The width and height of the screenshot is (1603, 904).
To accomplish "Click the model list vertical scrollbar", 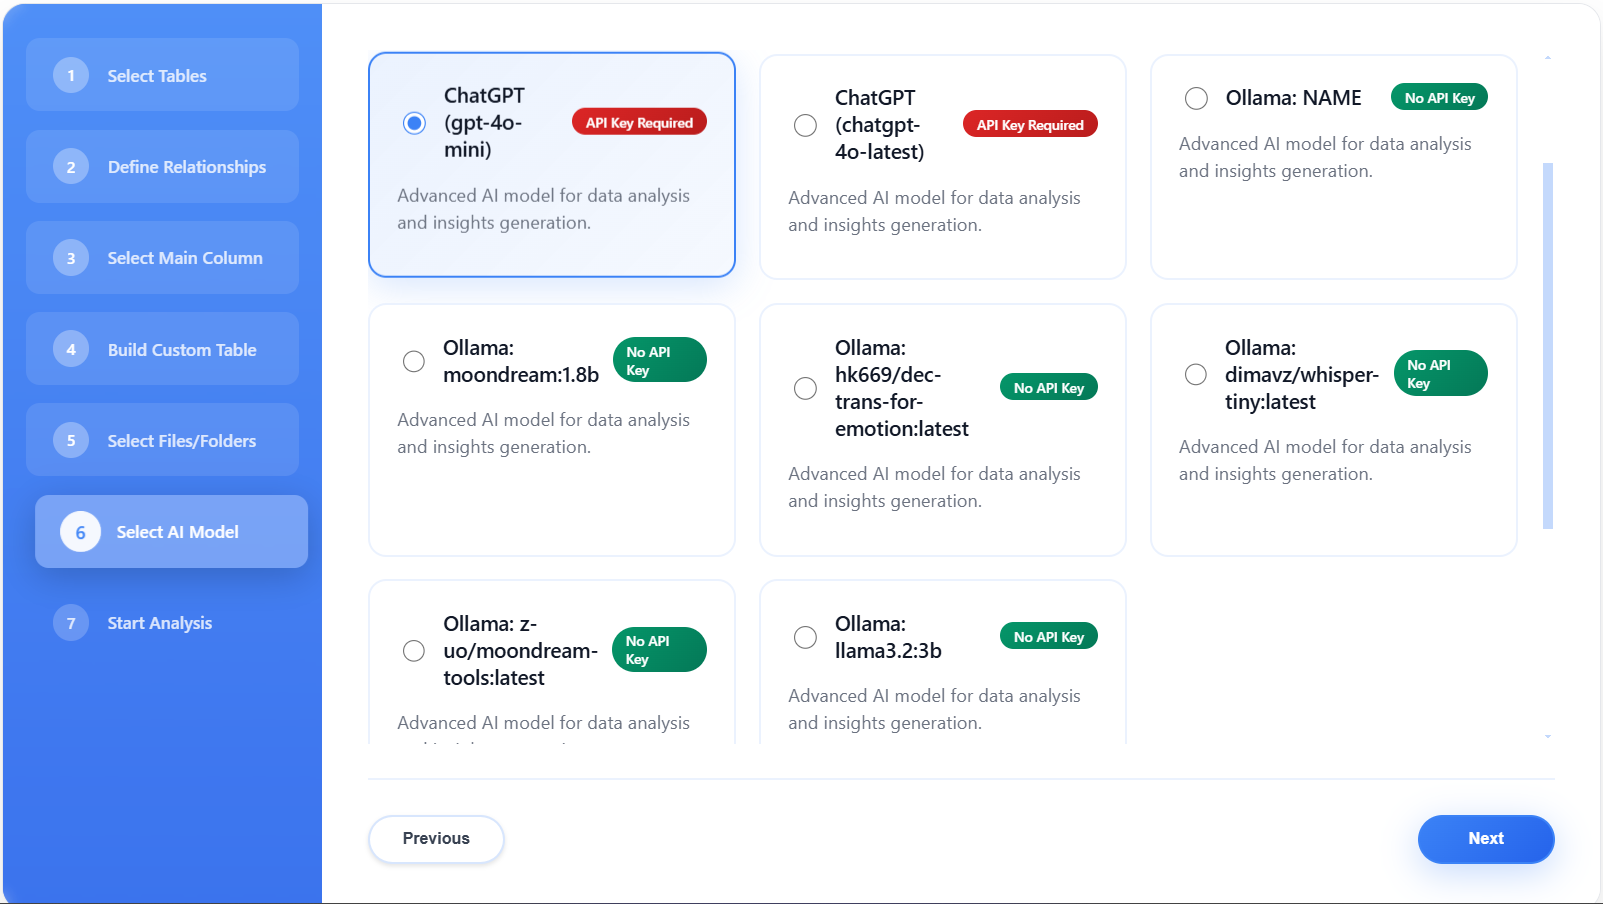I will point(1548,346).
